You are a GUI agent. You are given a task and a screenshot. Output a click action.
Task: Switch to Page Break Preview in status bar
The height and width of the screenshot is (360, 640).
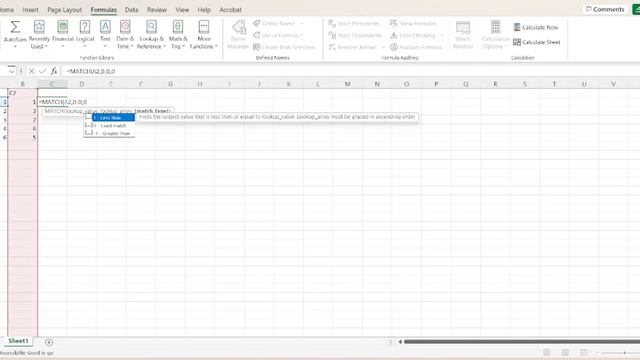click(584, 353)
